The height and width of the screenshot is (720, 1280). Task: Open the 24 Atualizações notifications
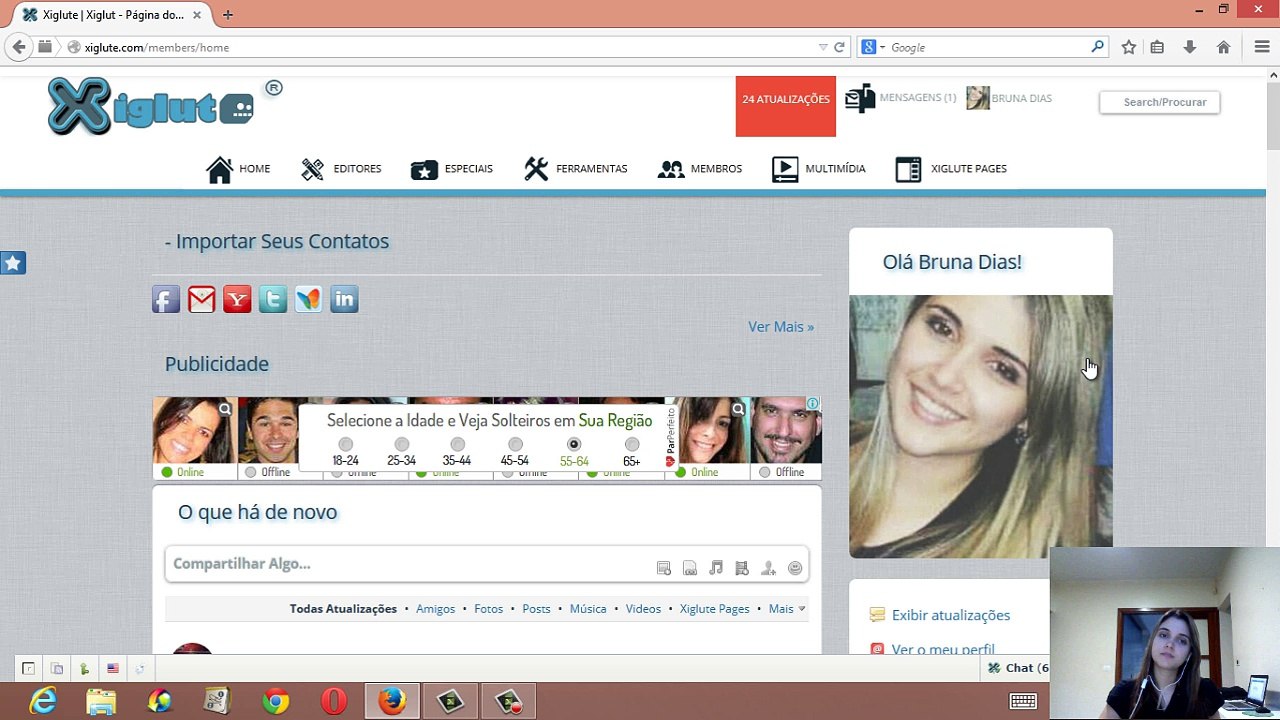pyautogui.click(x=786, y=106)
